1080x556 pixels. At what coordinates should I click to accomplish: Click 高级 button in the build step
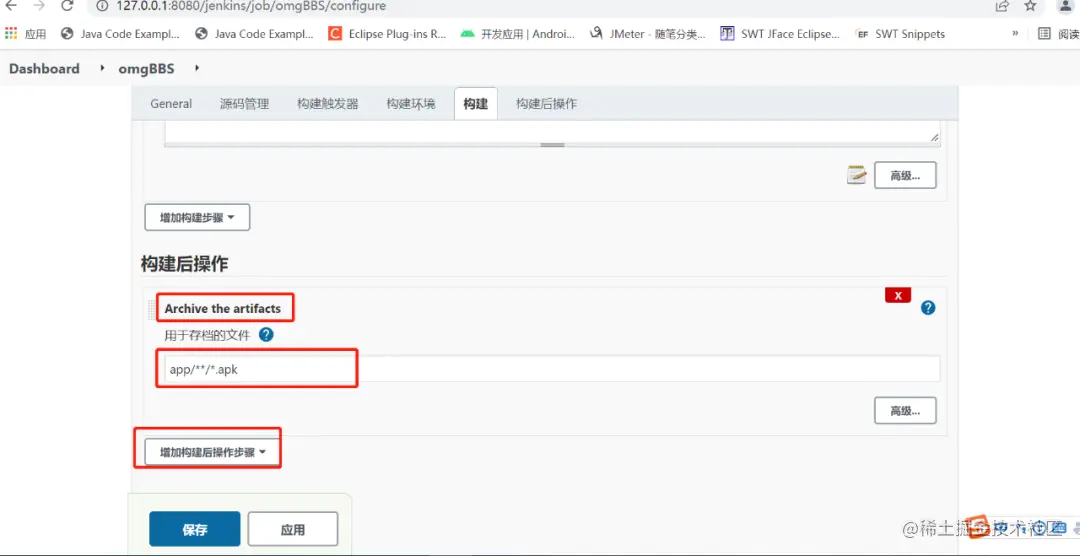pos(905,176)
